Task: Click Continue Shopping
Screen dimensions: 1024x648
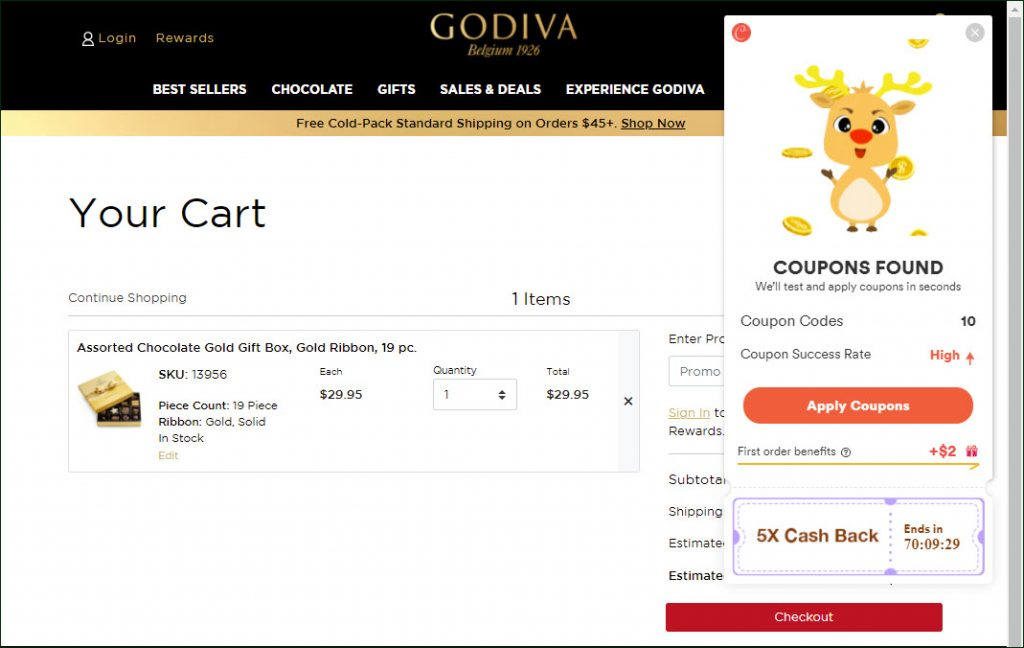Action: 127,298
